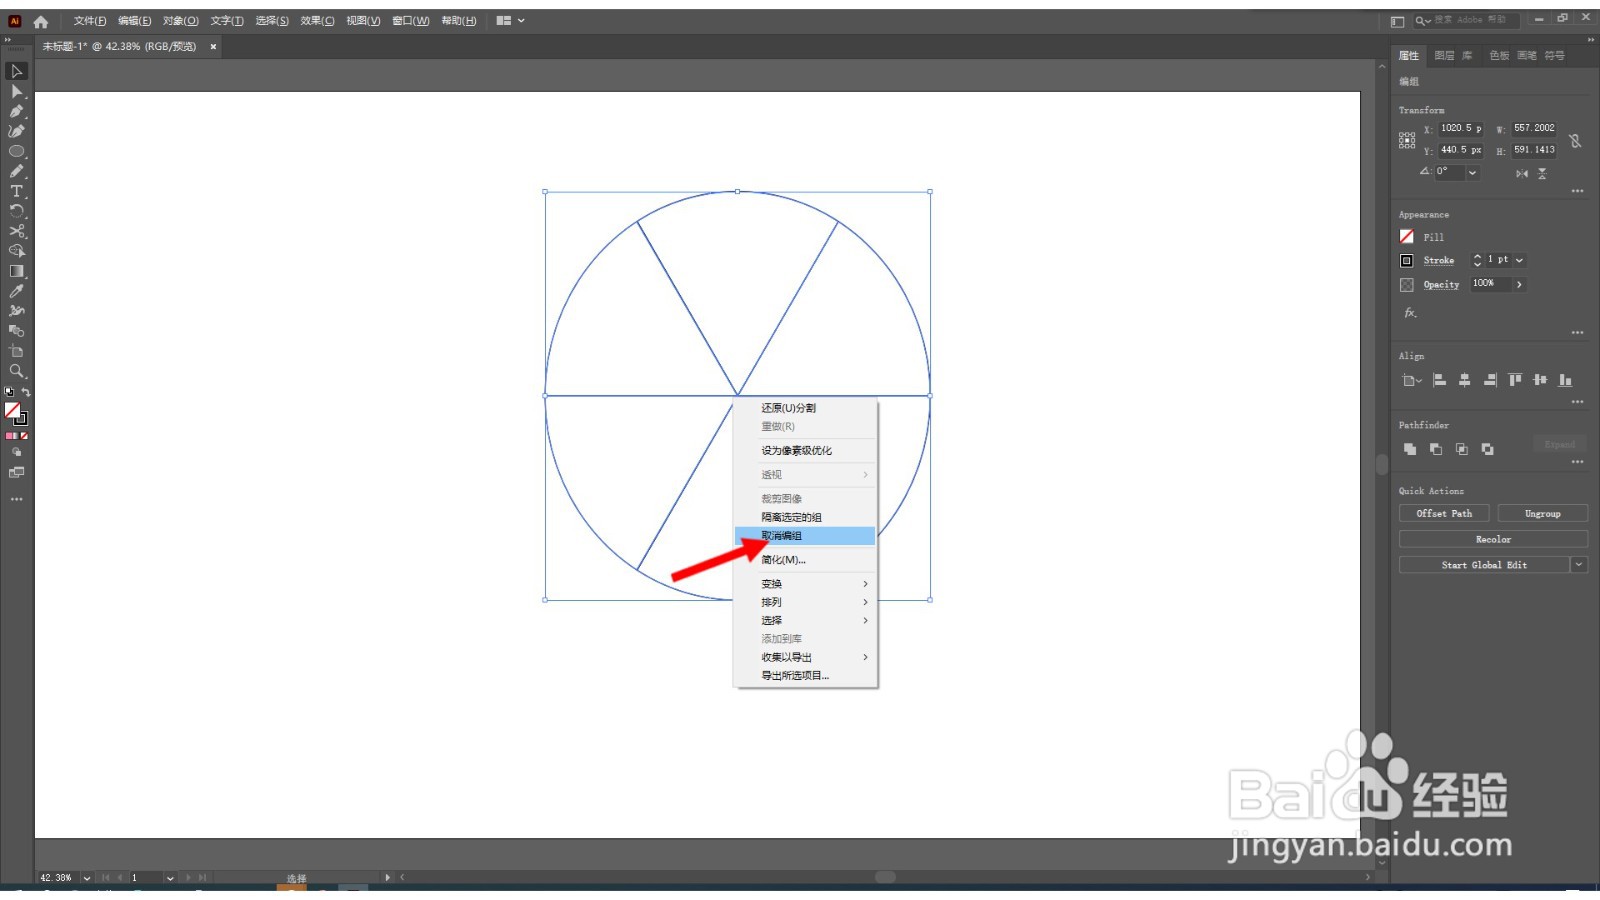Align selection to vertical top

pos(1515,380)
